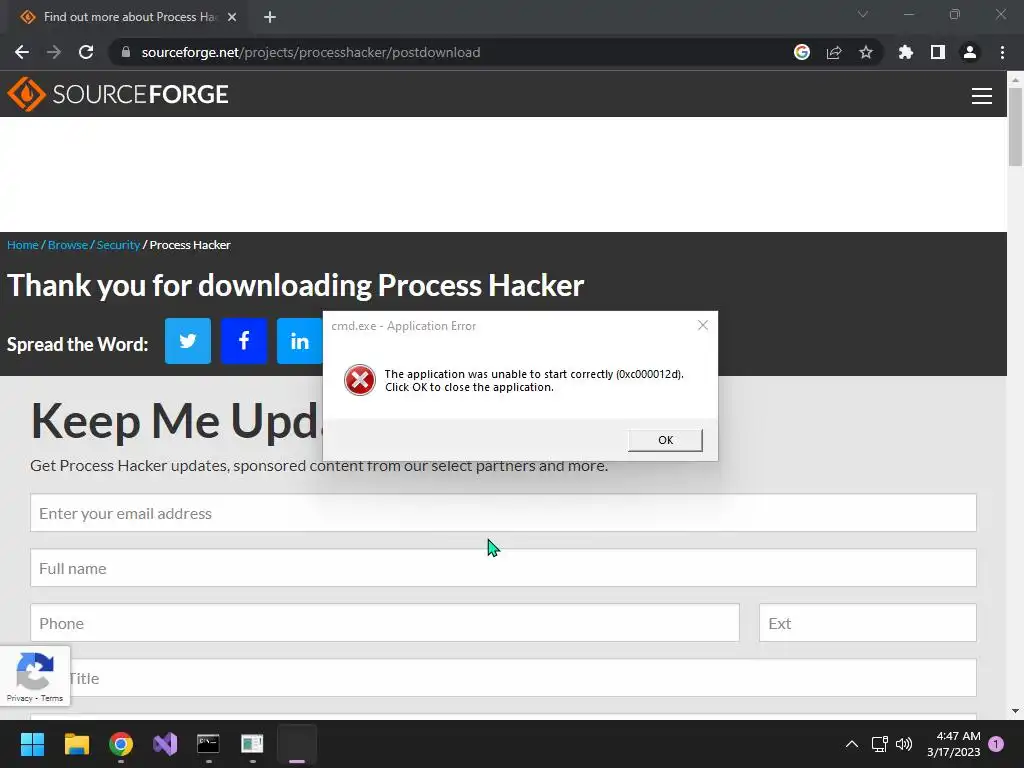Open the taskbar app beside Command Prompt
Viewport: 1024px width, 768px height.
252,744
